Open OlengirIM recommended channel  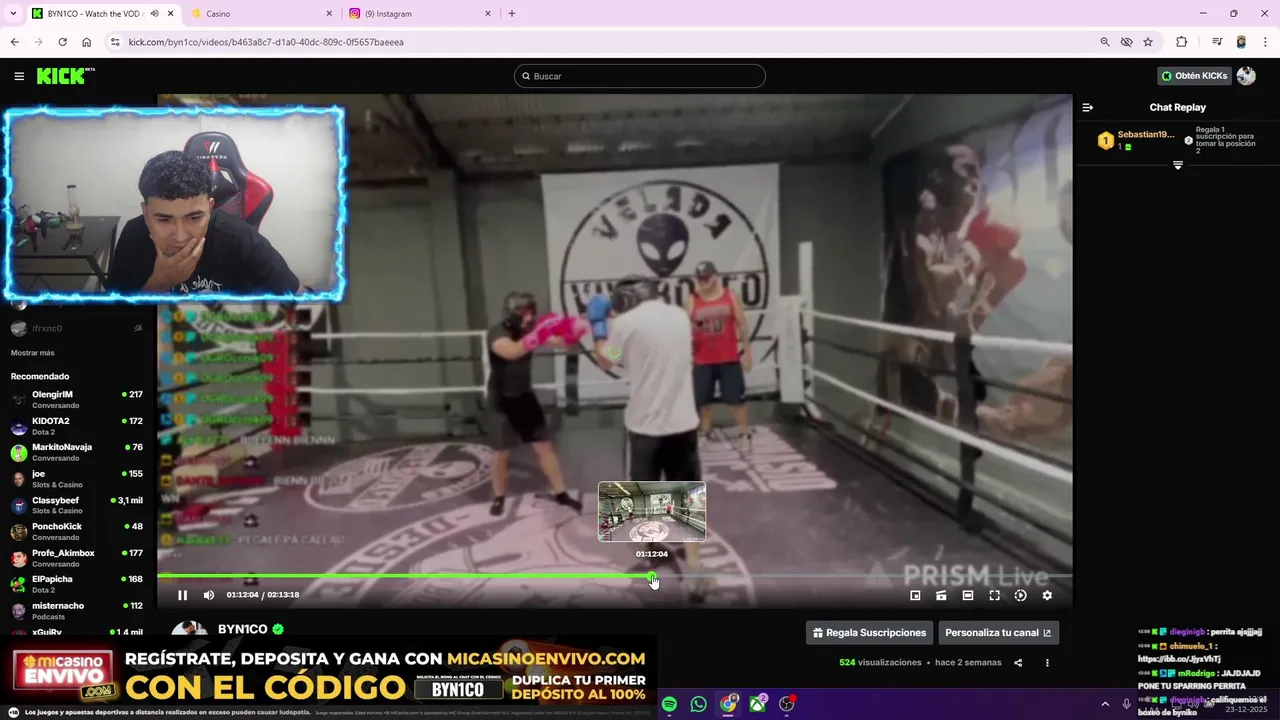coord(78,399)
